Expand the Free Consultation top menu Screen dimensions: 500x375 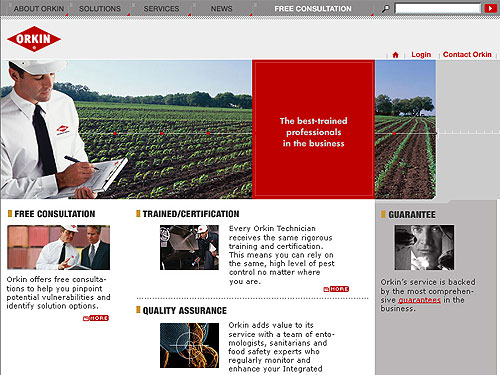pyautogui.click(x=313, y=9)
